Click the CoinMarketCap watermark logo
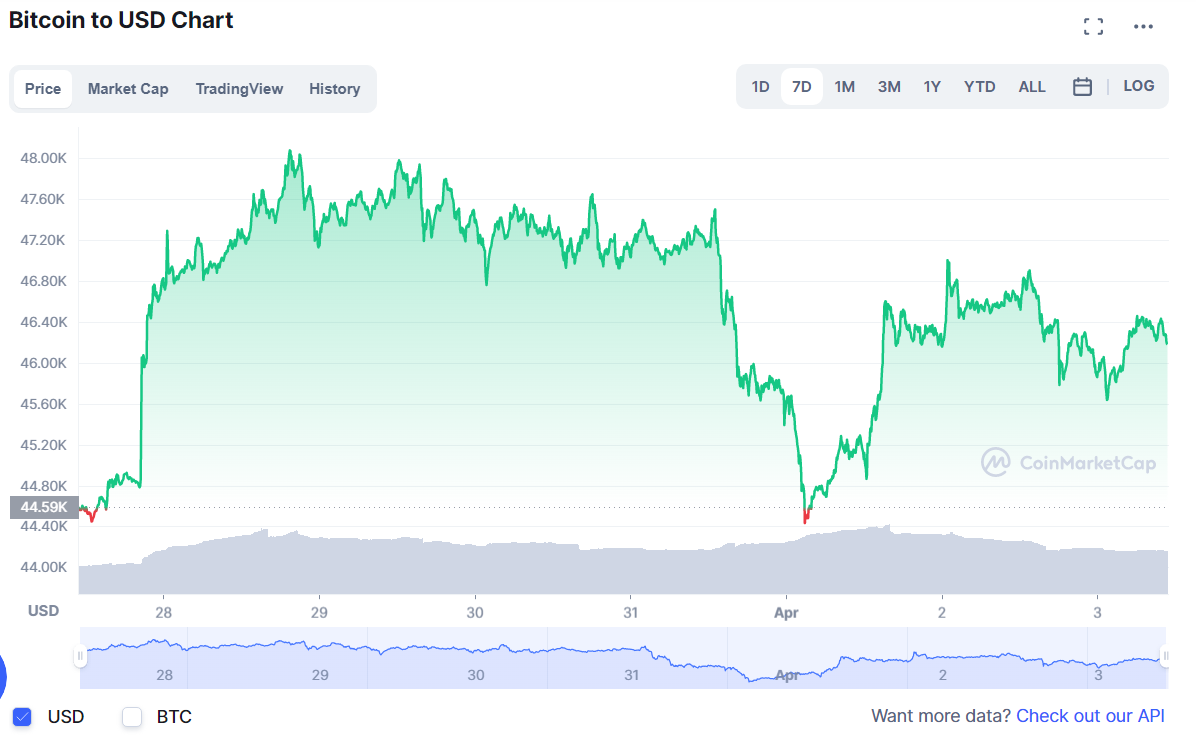This screenshot has height=750, width=1196. click(x=1069, y=464)
